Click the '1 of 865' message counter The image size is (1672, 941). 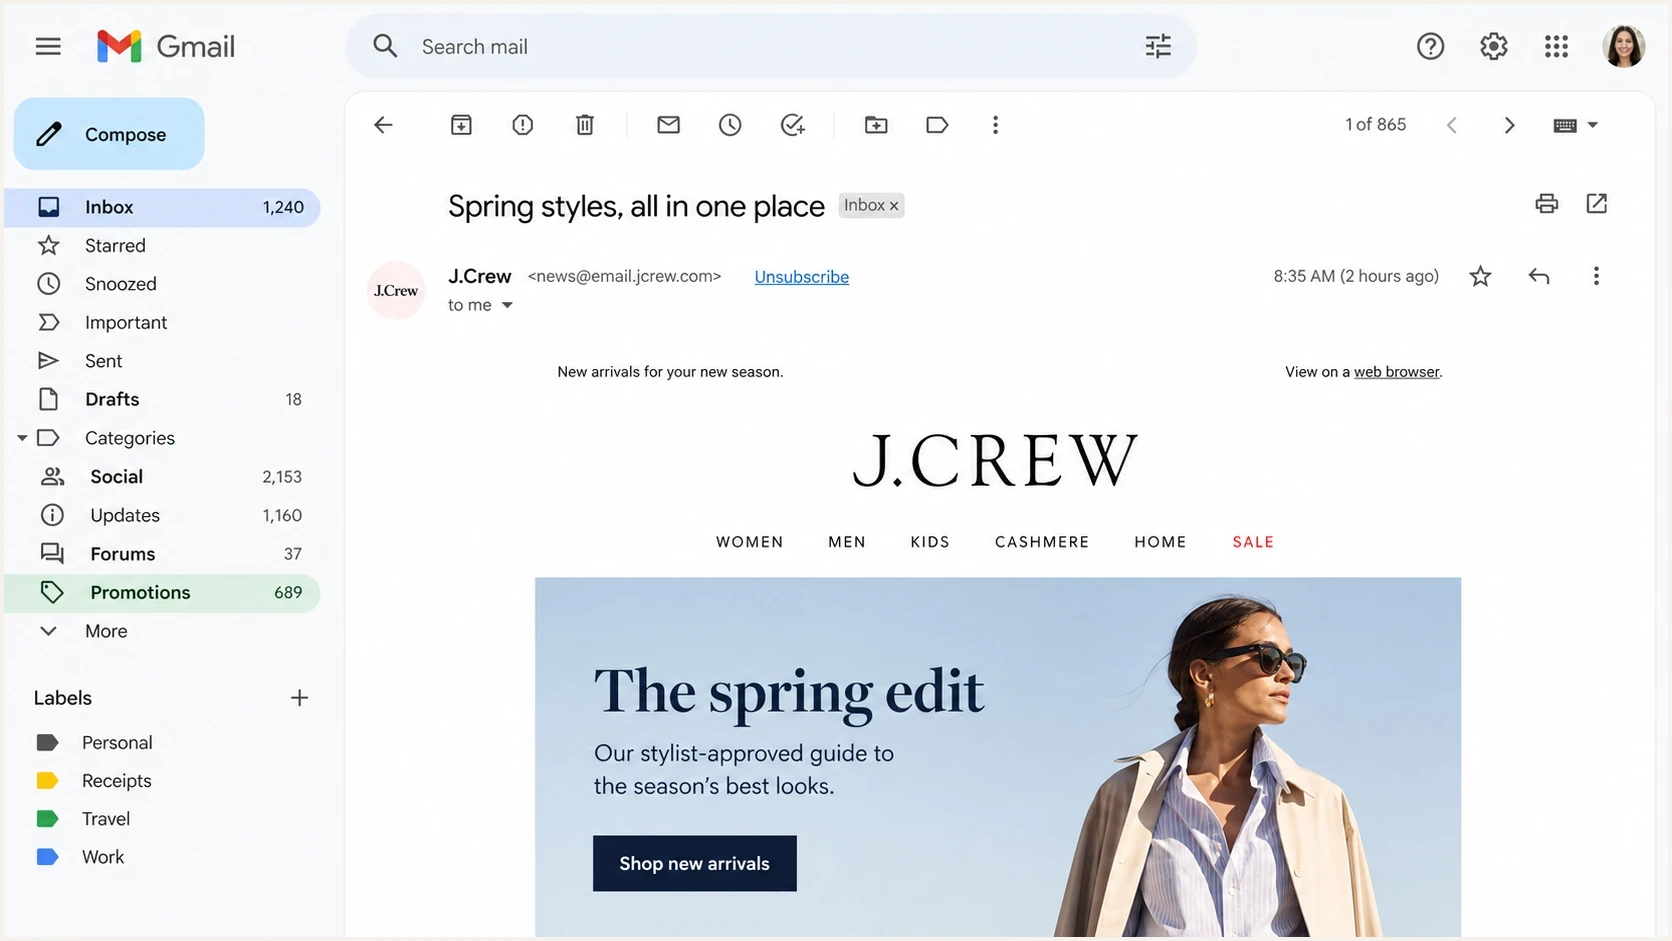[x=1375, y=125]
